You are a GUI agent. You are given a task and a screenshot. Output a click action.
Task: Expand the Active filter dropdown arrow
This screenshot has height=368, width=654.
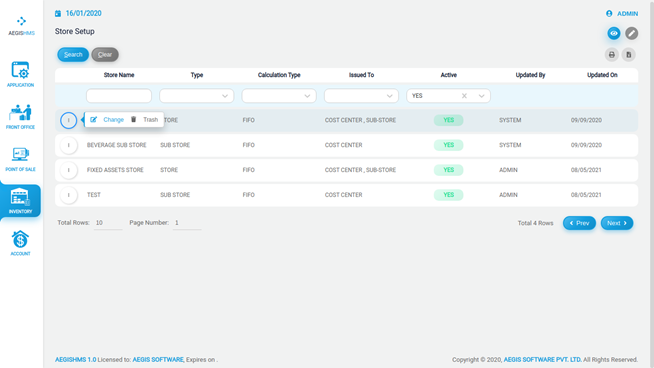481,96
